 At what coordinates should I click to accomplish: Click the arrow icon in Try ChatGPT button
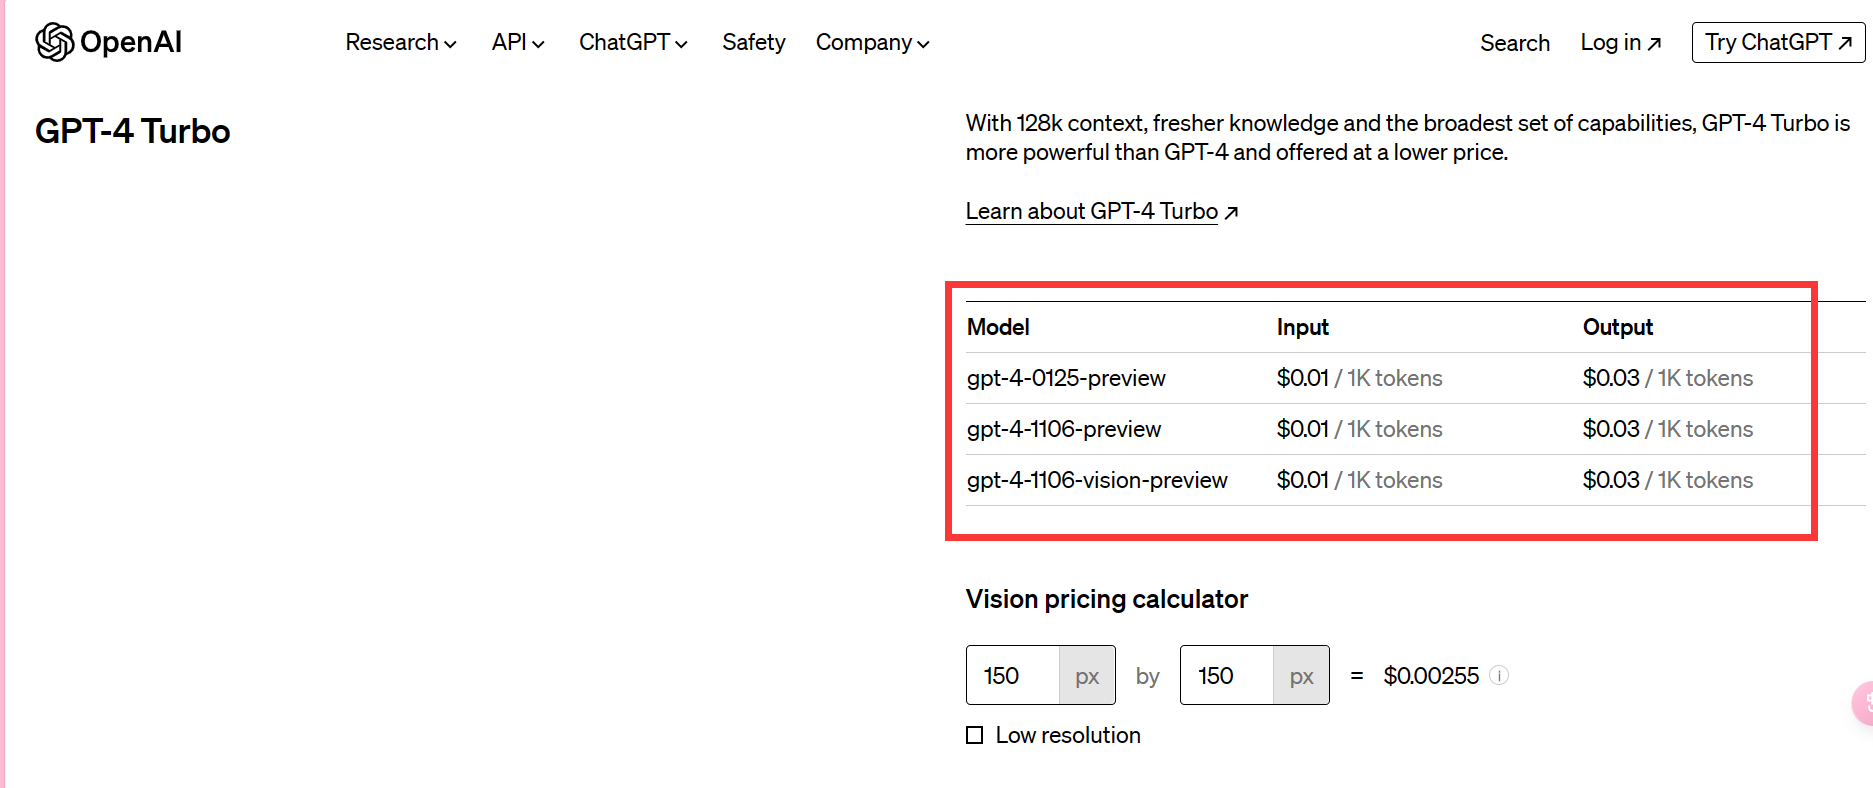click(1845, 43)
